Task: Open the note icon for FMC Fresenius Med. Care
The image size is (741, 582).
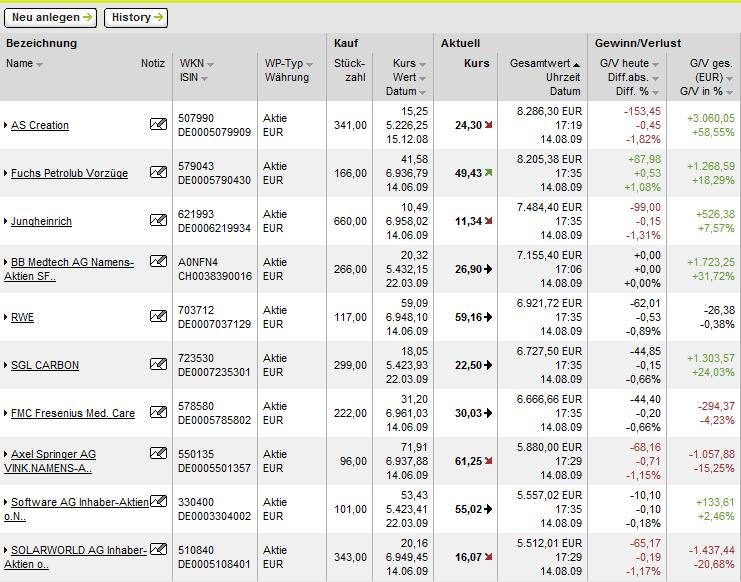Action: point(158,412)
